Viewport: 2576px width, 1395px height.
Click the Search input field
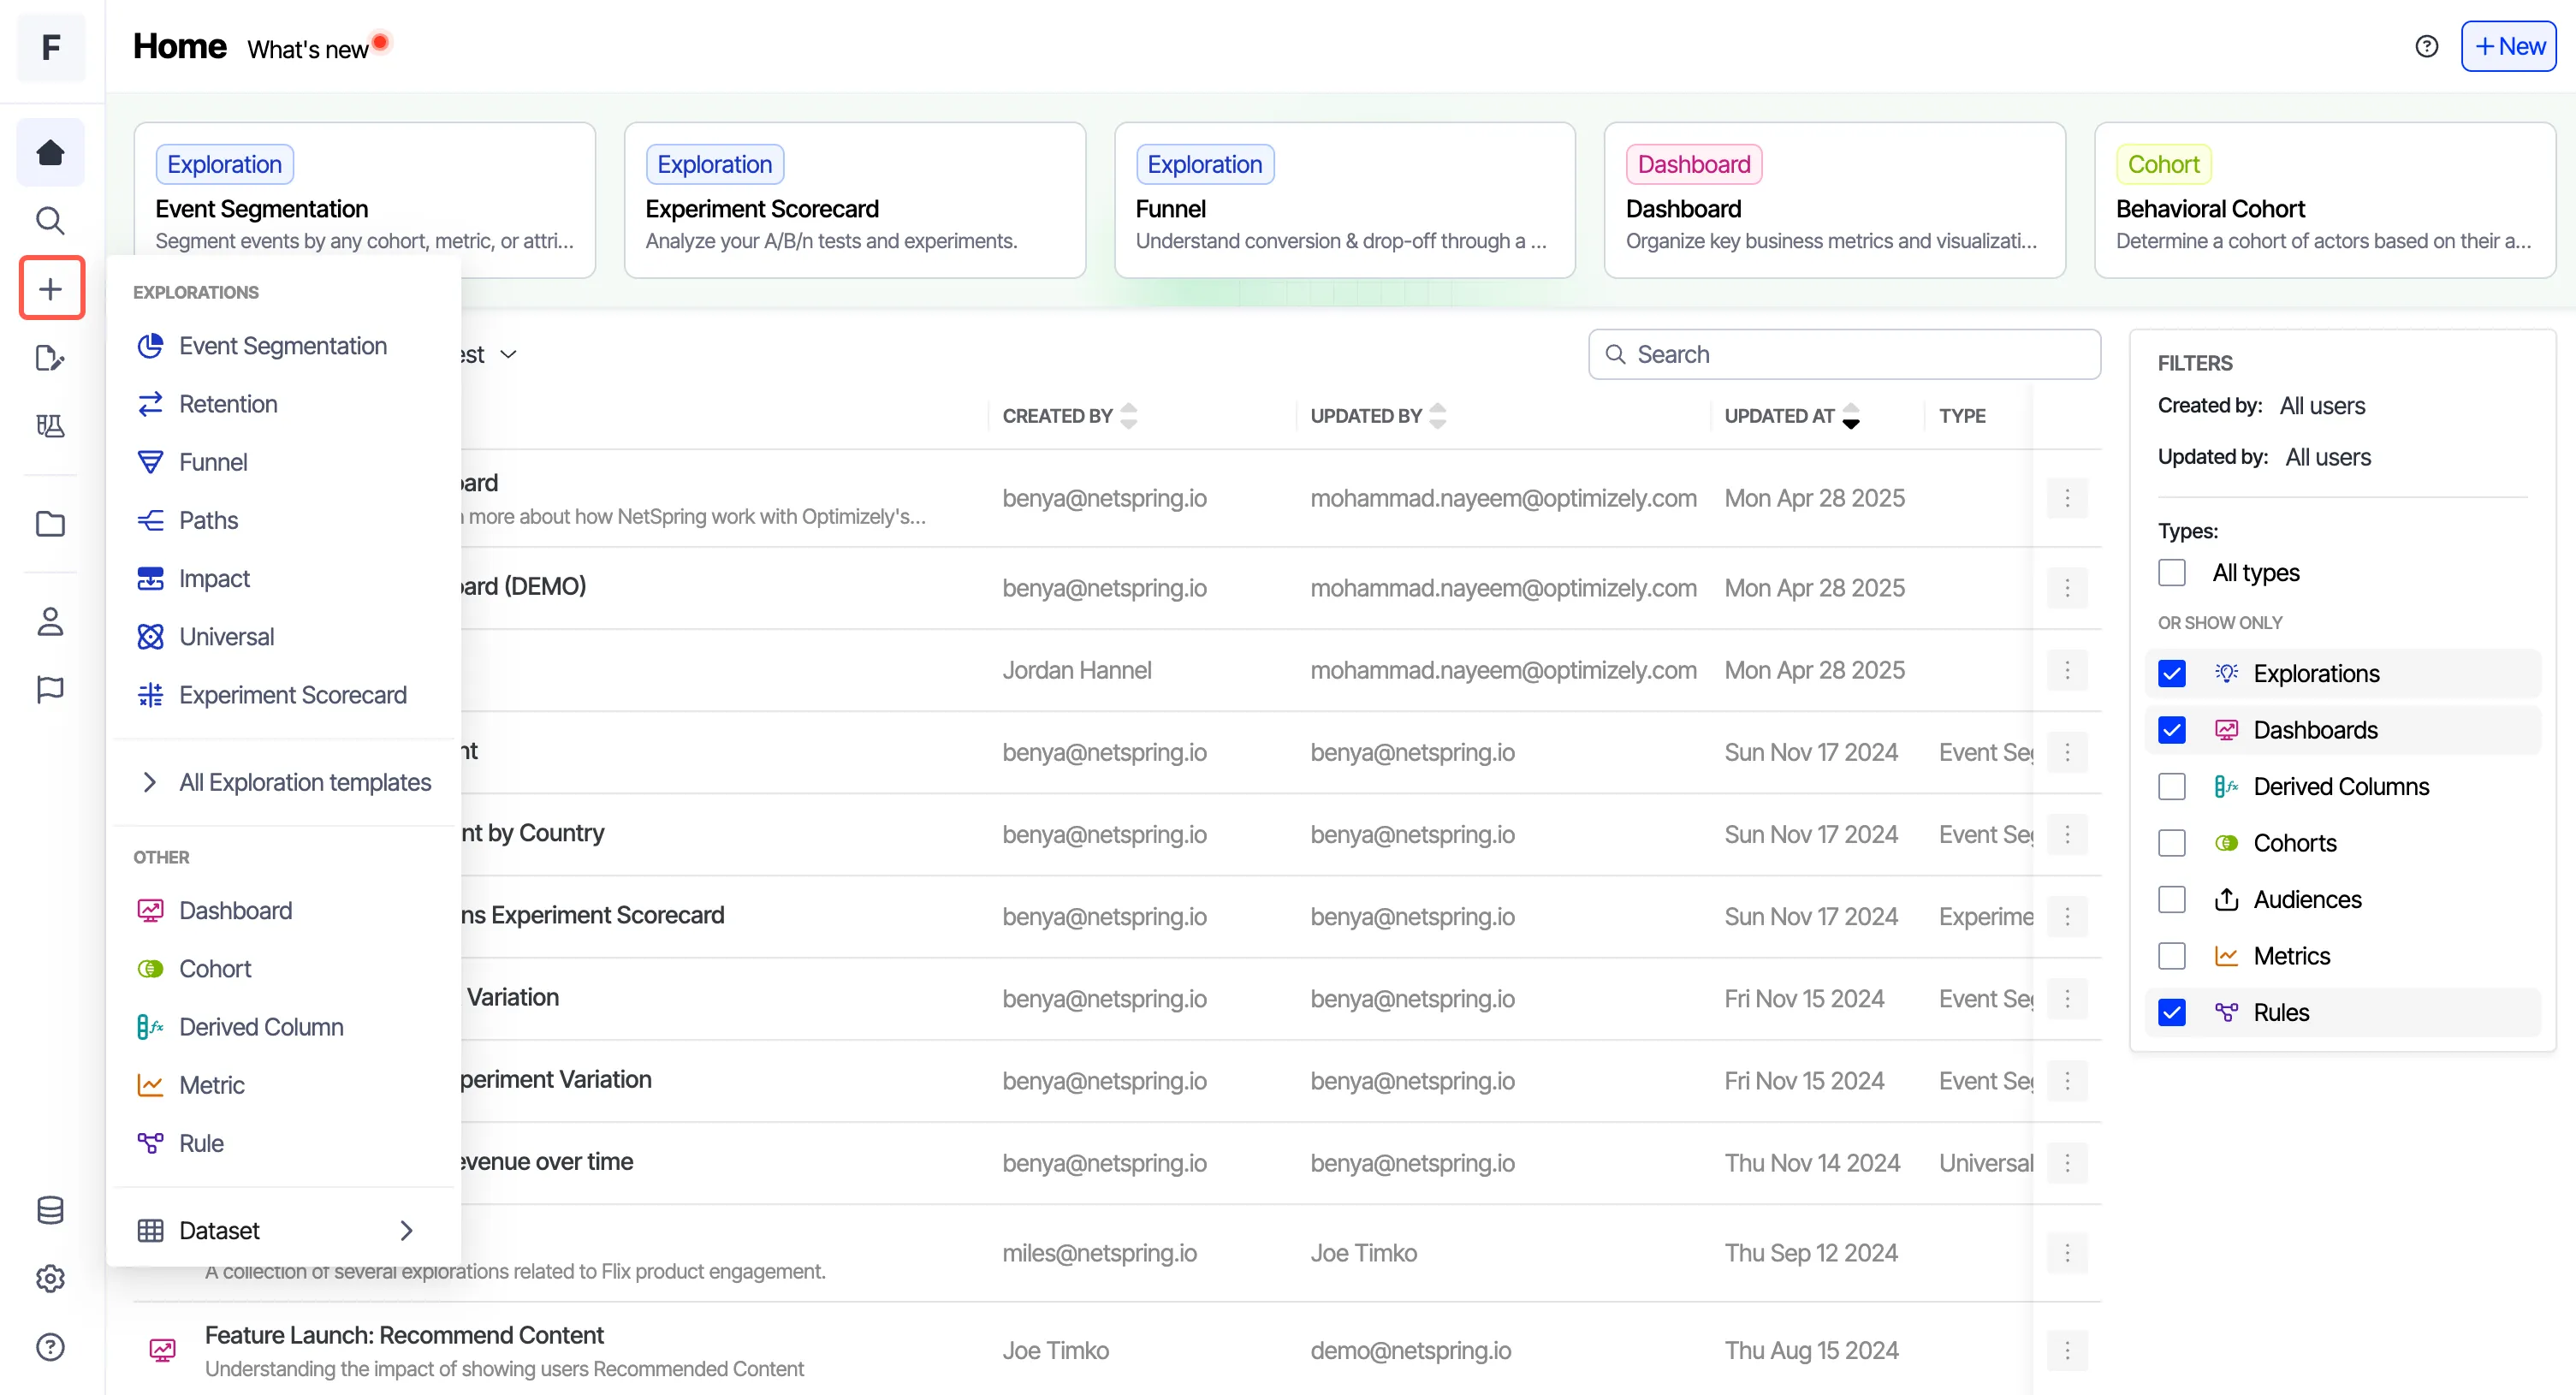click(1844, 354)
